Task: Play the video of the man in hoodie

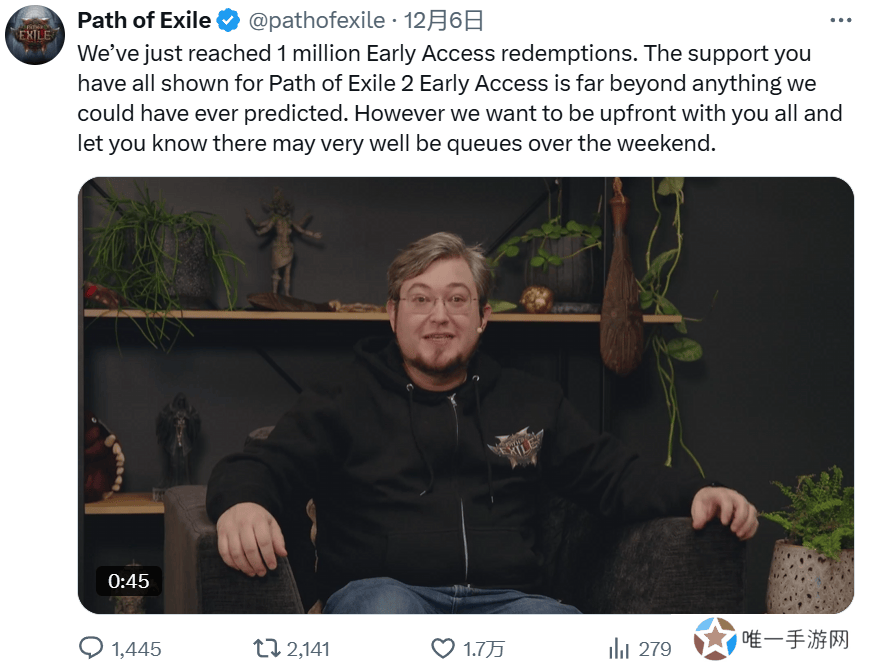Action: pos(465,395)
